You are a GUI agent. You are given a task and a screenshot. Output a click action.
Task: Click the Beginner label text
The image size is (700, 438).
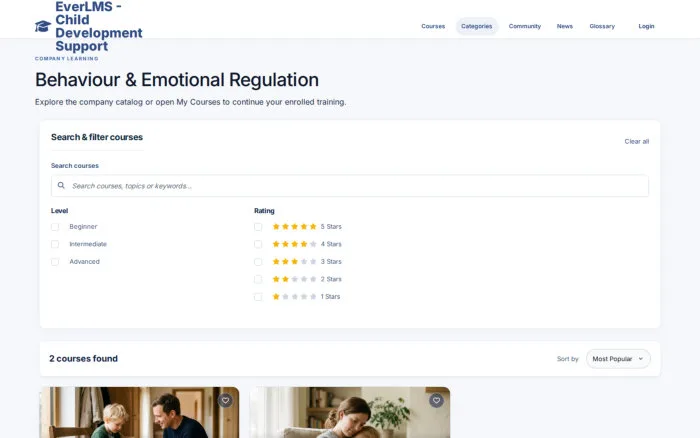point(83,227)
